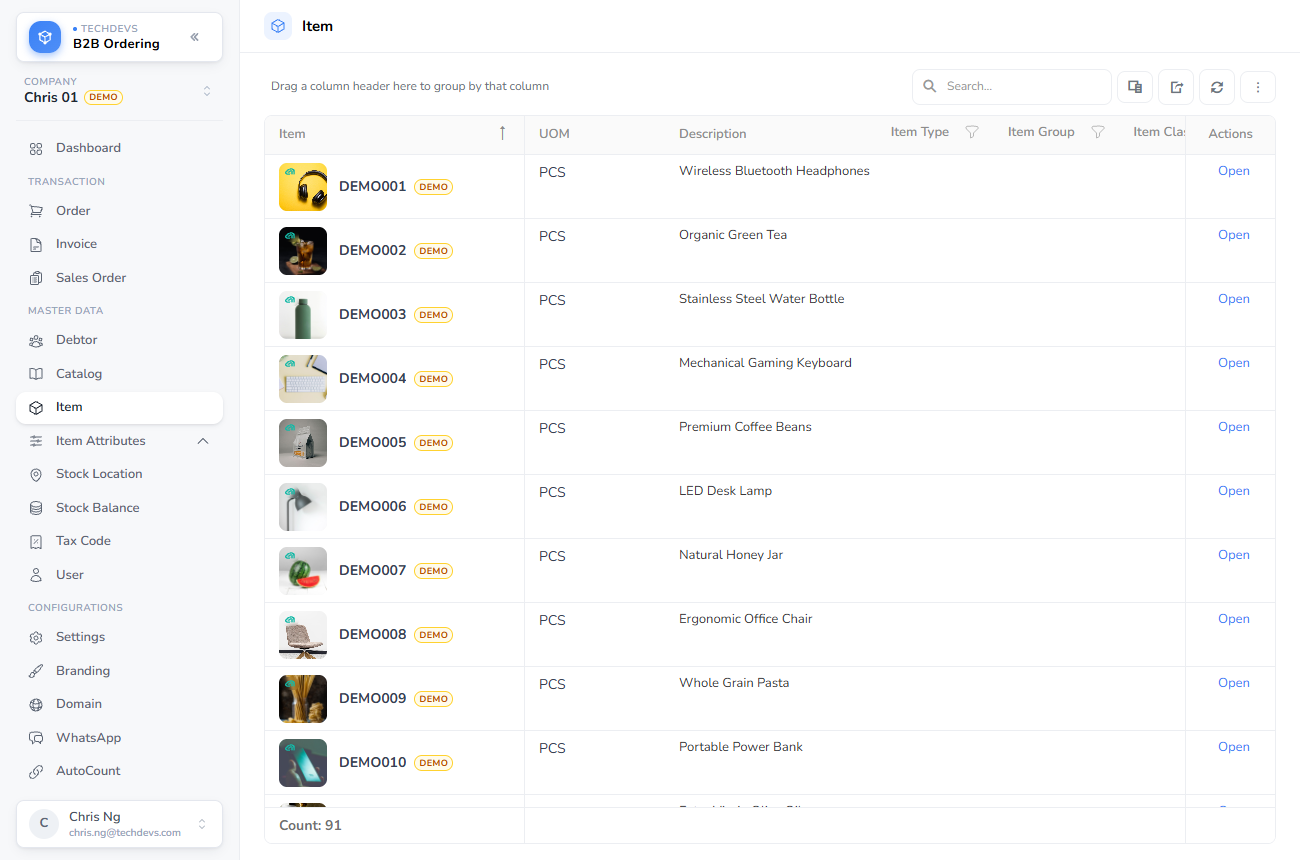The height and width of the screenshot is (860, 1300).
Task: Click the Tax Code receipt icon
Action: click(x=36, y=541)
